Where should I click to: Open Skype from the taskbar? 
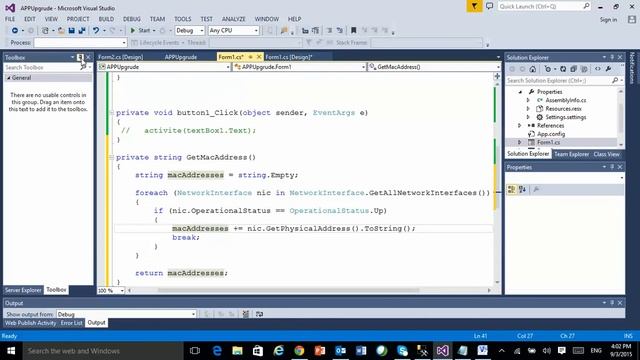[402, 351]
